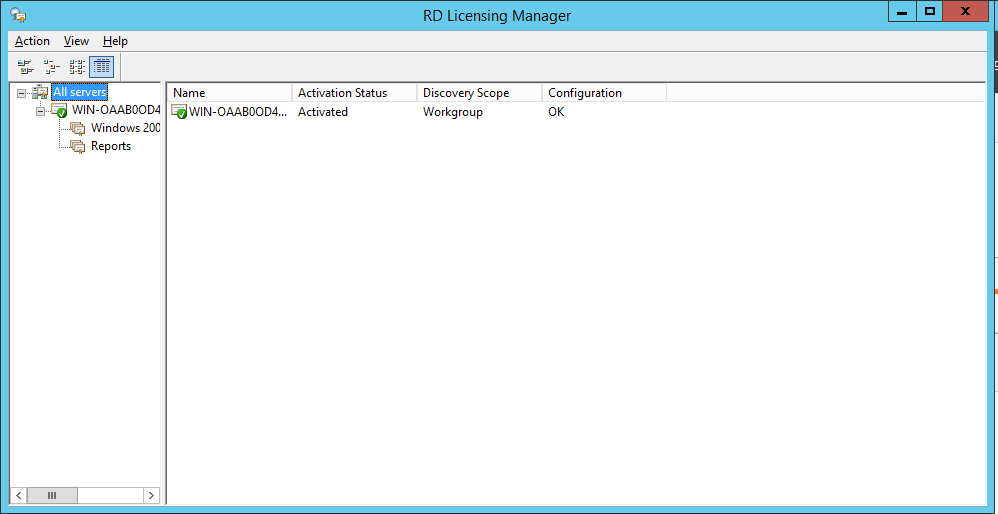Click the Windows 200 license node icon
Screen dimensions: 998x514
tap(77, 128)
